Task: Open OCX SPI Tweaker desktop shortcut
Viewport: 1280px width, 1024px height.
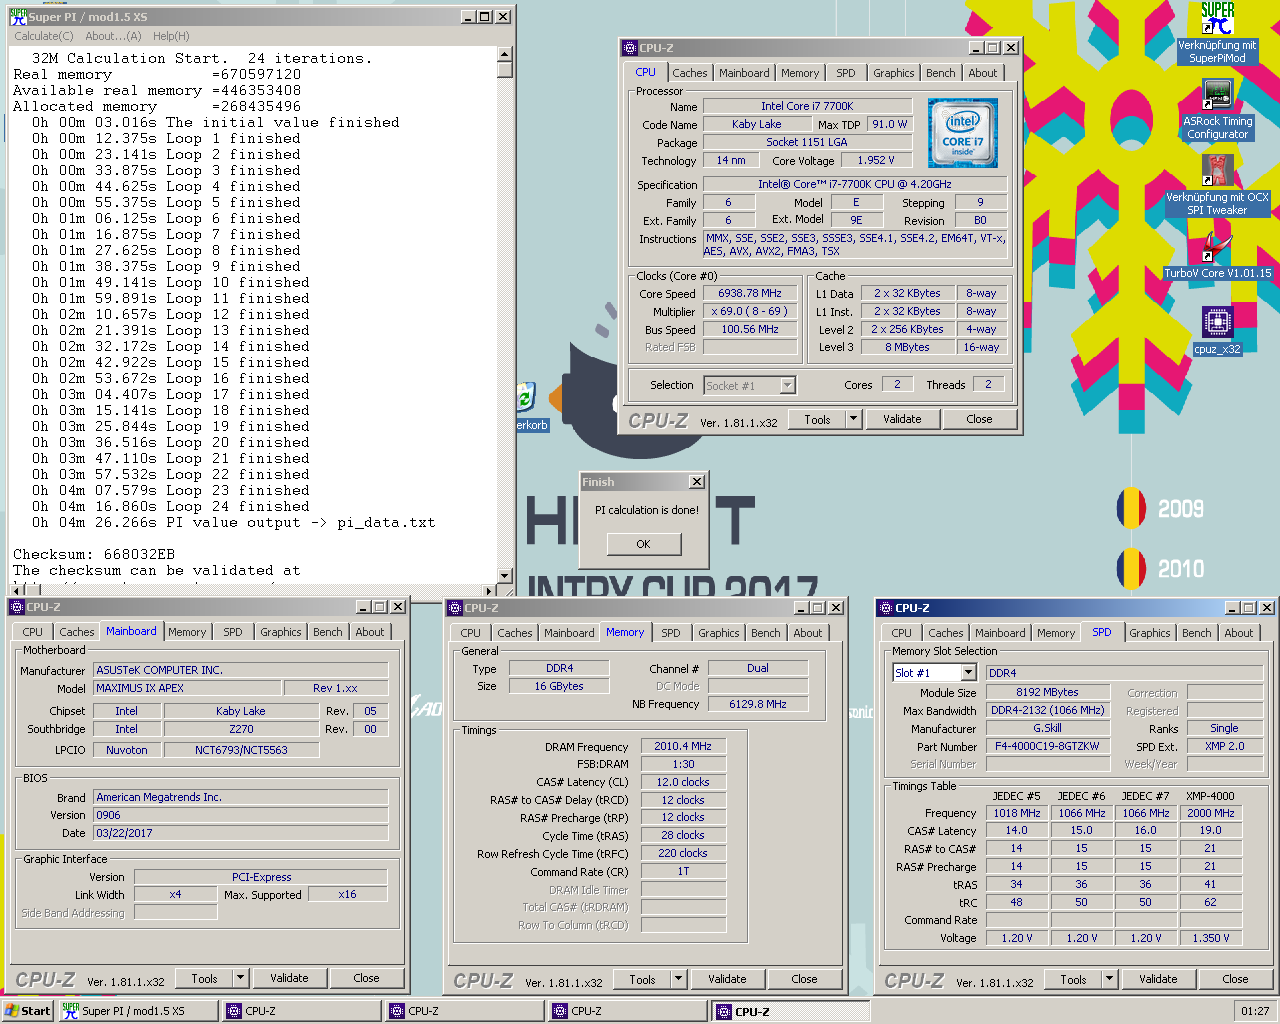Action: 1217,171
